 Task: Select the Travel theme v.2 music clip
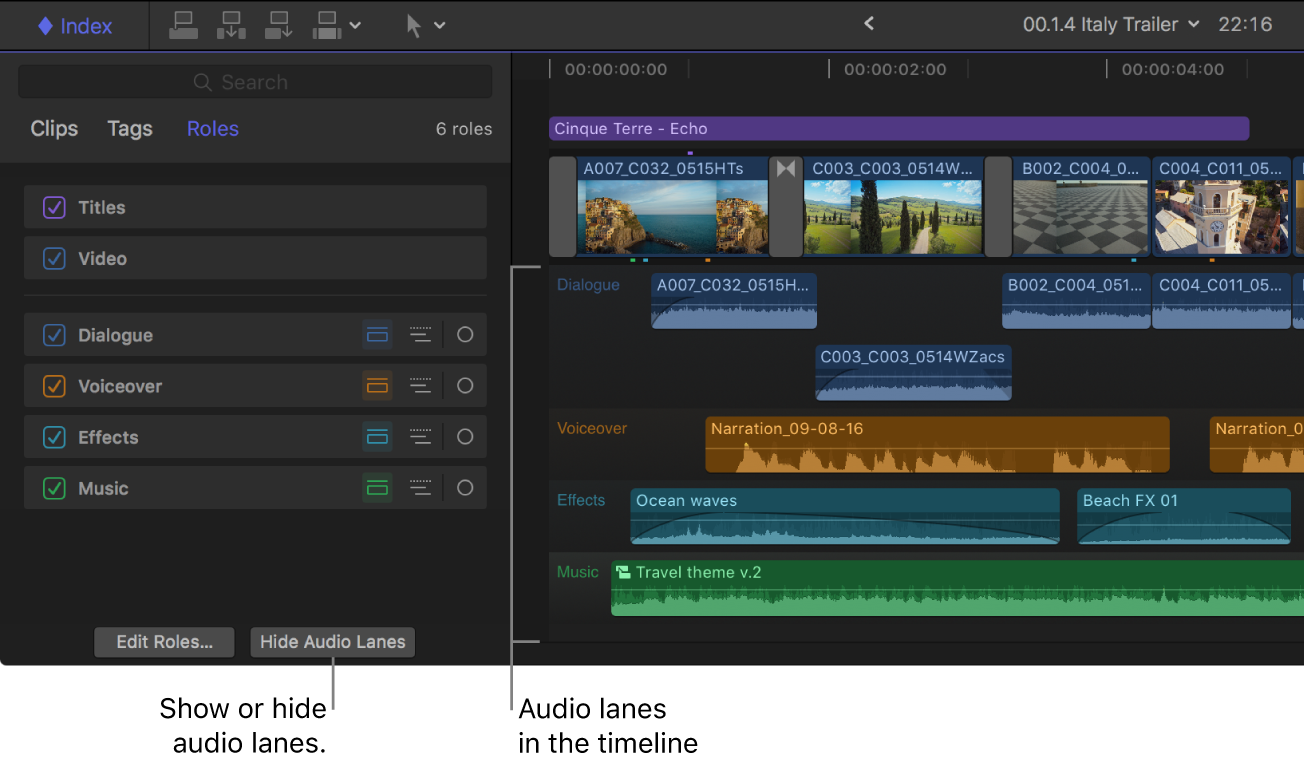900,588
